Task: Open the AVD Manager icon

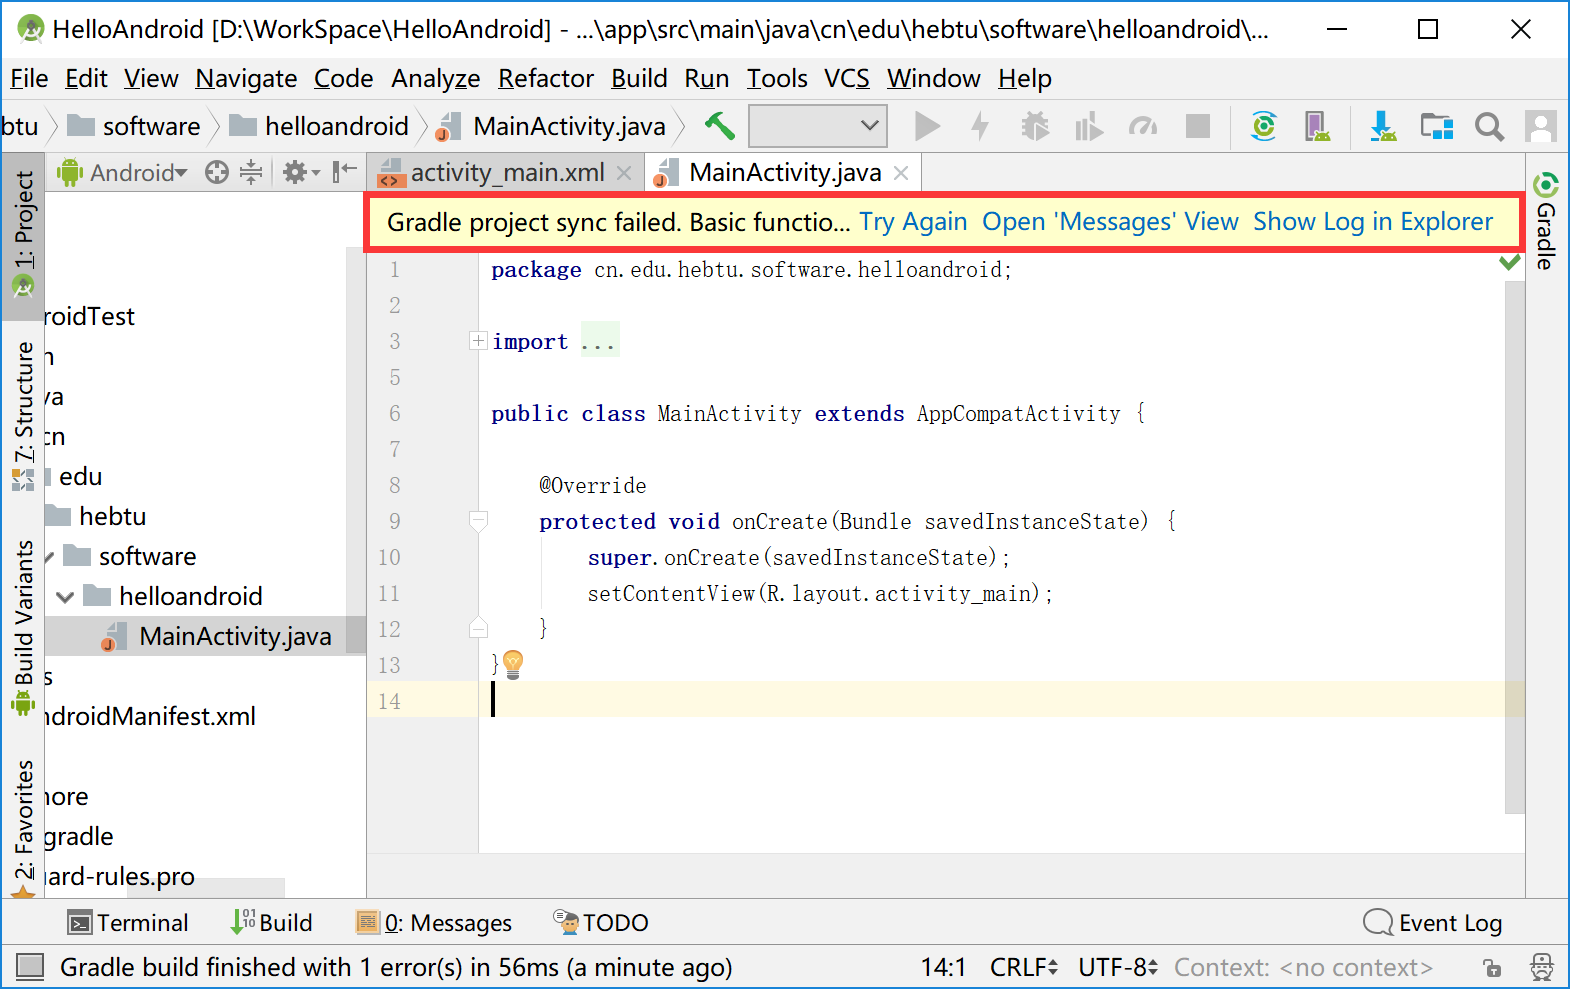Action: click(1317, 126)
